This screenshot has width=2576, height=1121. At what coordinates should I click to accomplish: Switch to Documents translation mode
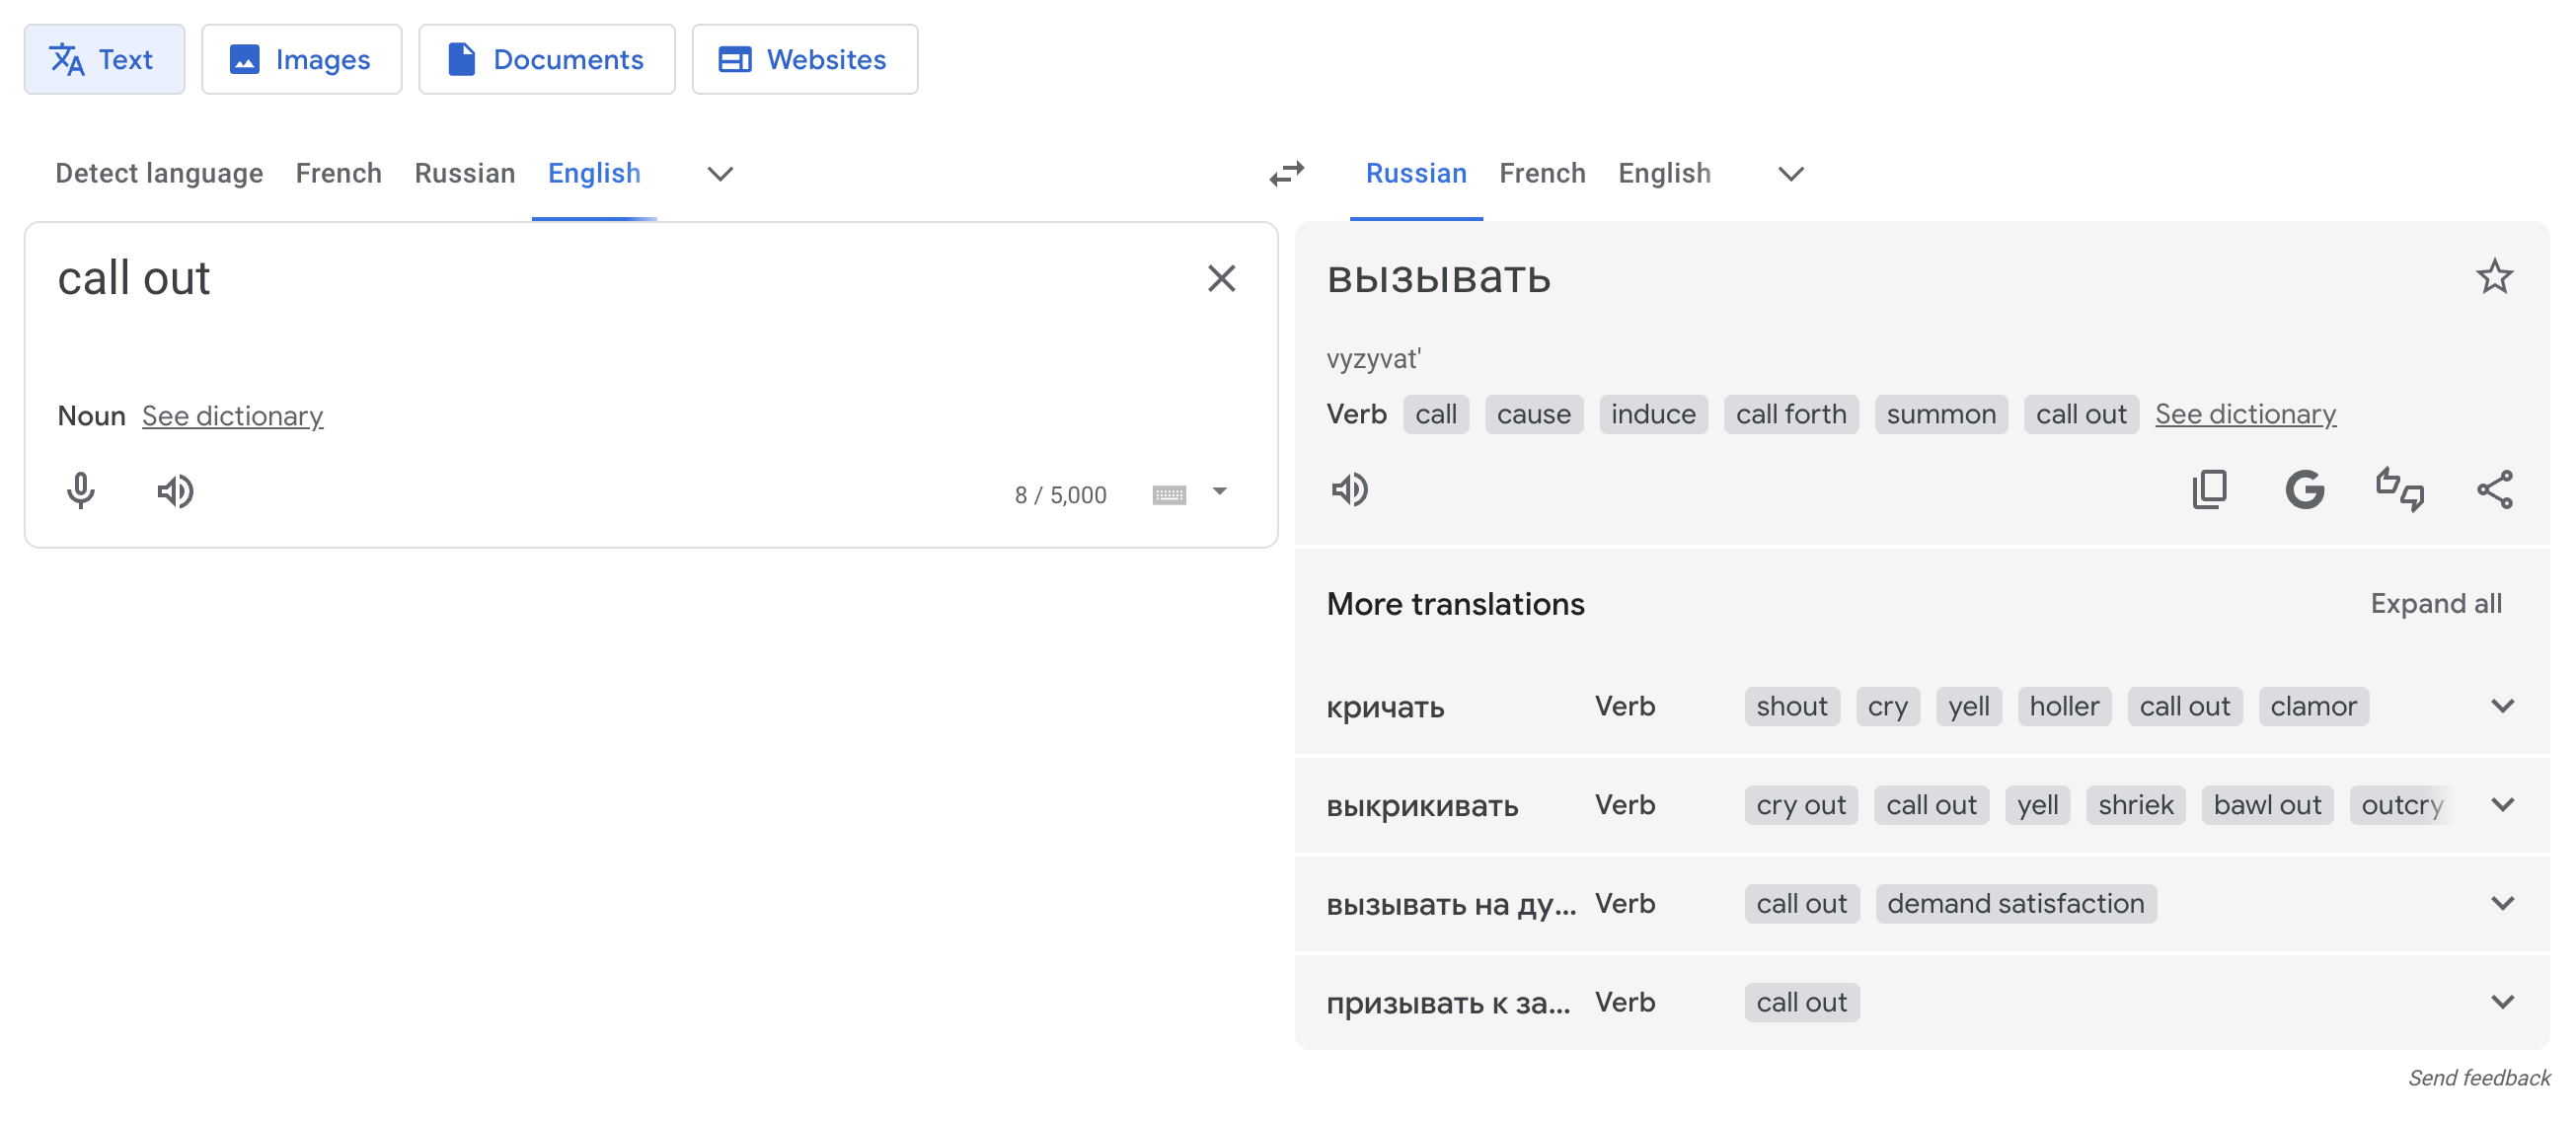[x=546, y=60]
